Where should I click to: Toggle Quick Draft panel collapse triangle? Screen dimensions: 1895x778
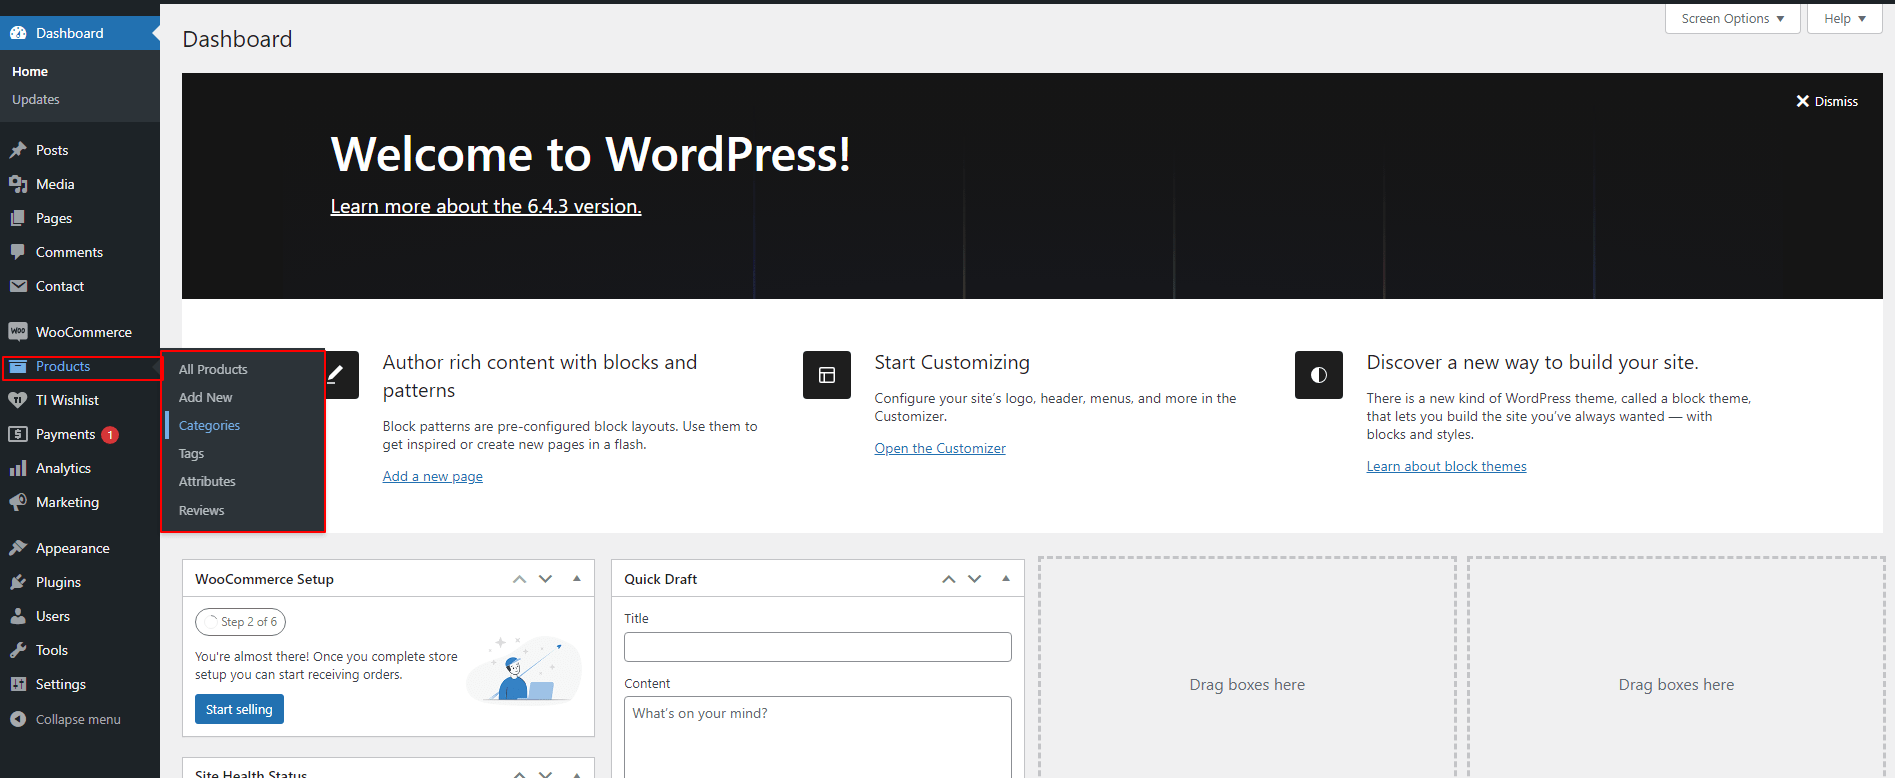tap(1006, 579)
